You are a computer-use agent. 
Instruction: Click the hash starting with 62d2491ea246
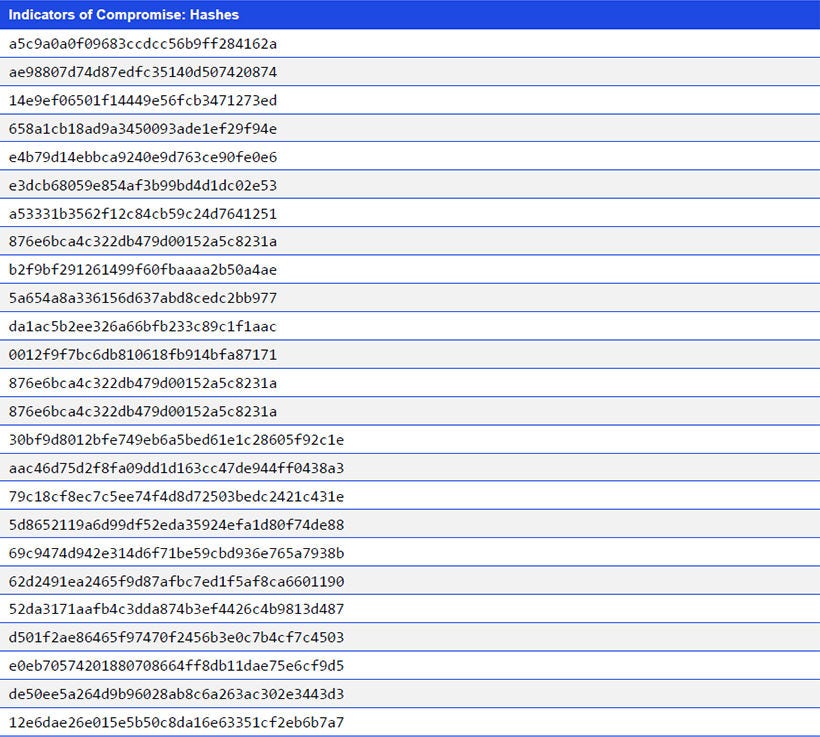[x=176, y=581]
